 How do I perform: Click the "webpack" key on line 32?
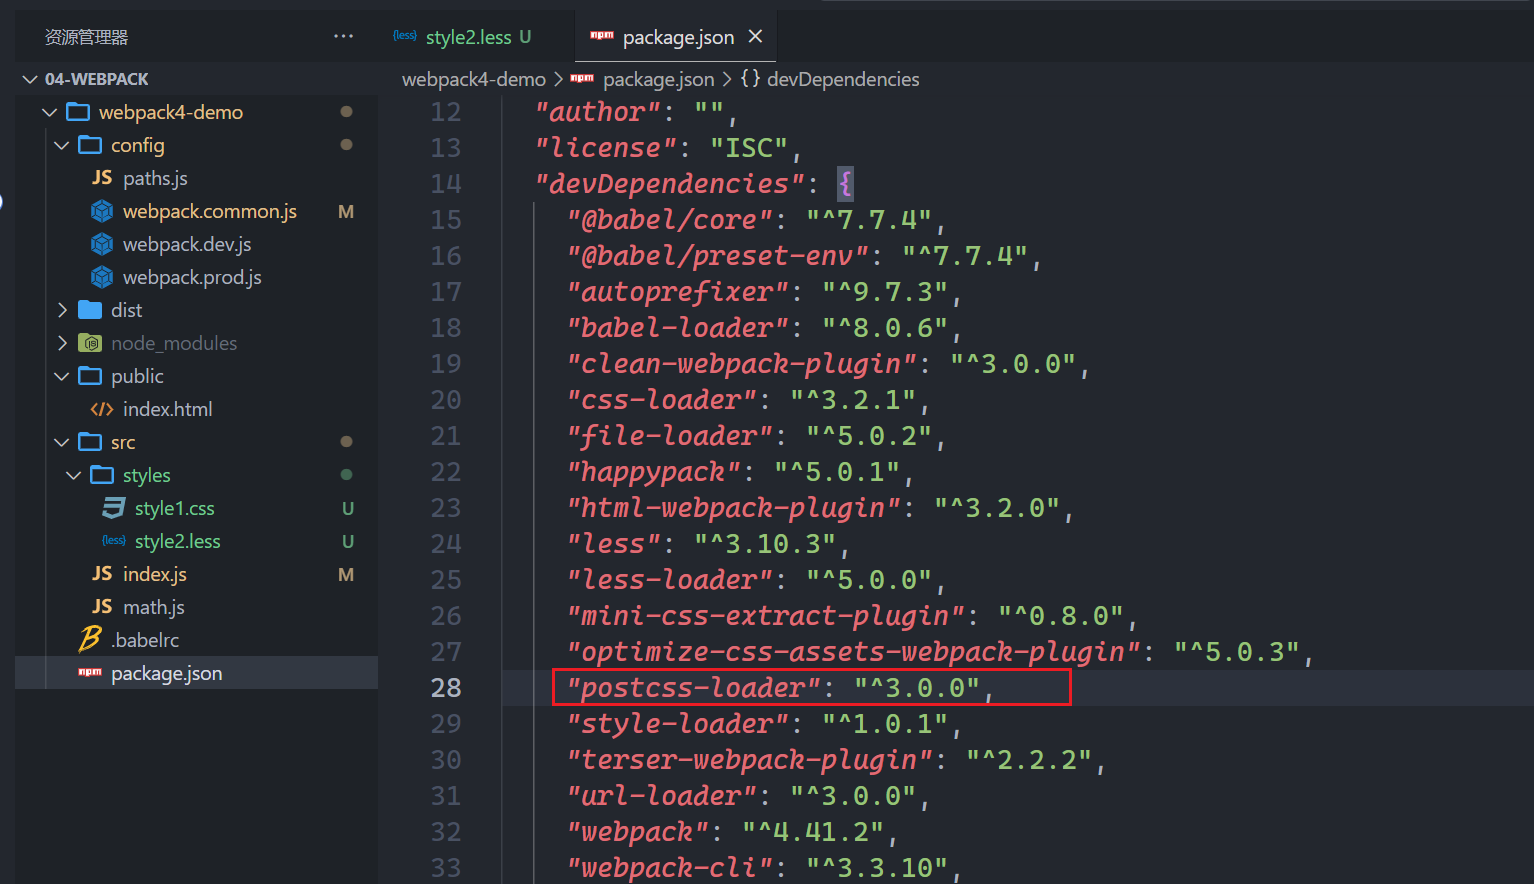[638, 832]
